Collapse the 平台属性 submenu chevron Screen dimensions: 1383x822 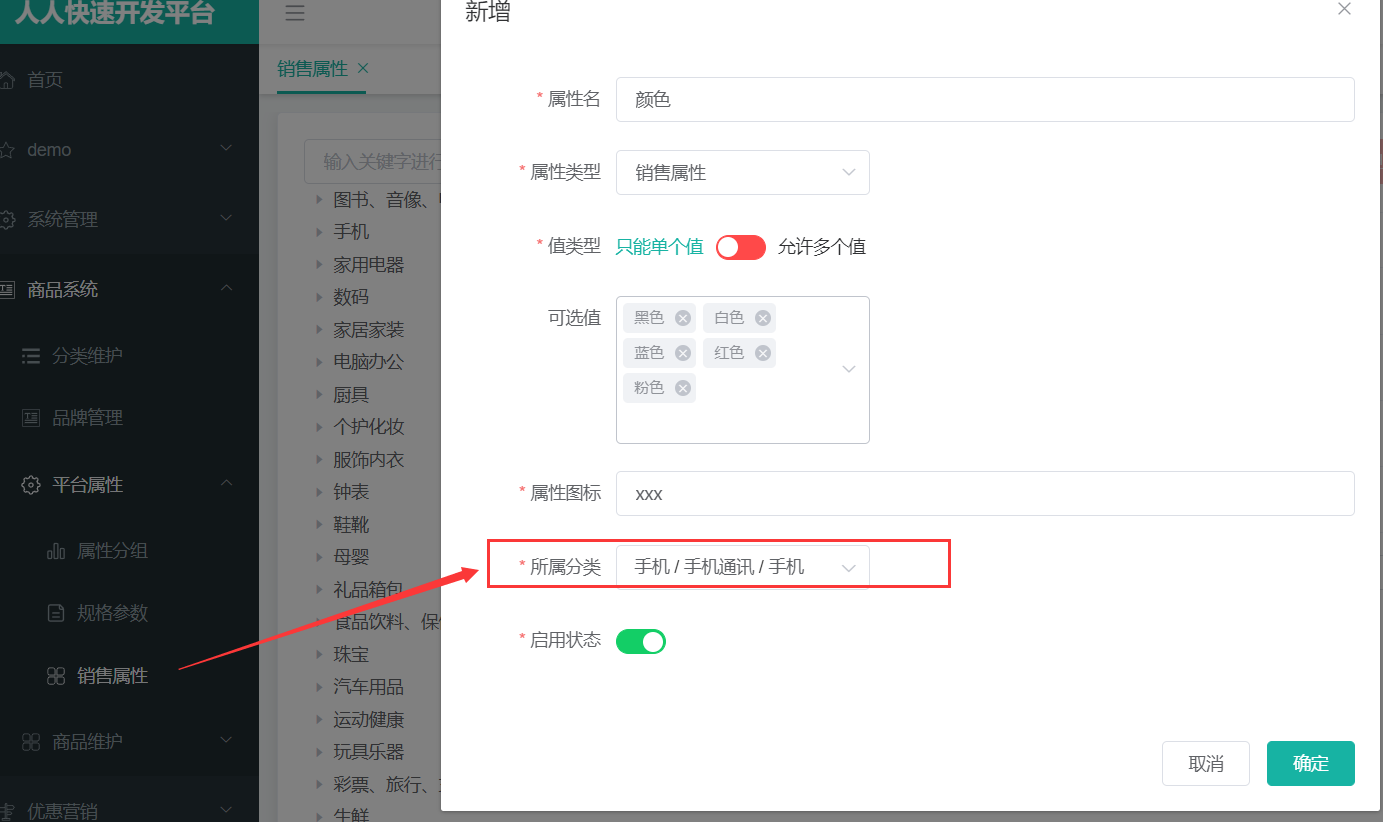pyautogui.click(x=226, y=484)
